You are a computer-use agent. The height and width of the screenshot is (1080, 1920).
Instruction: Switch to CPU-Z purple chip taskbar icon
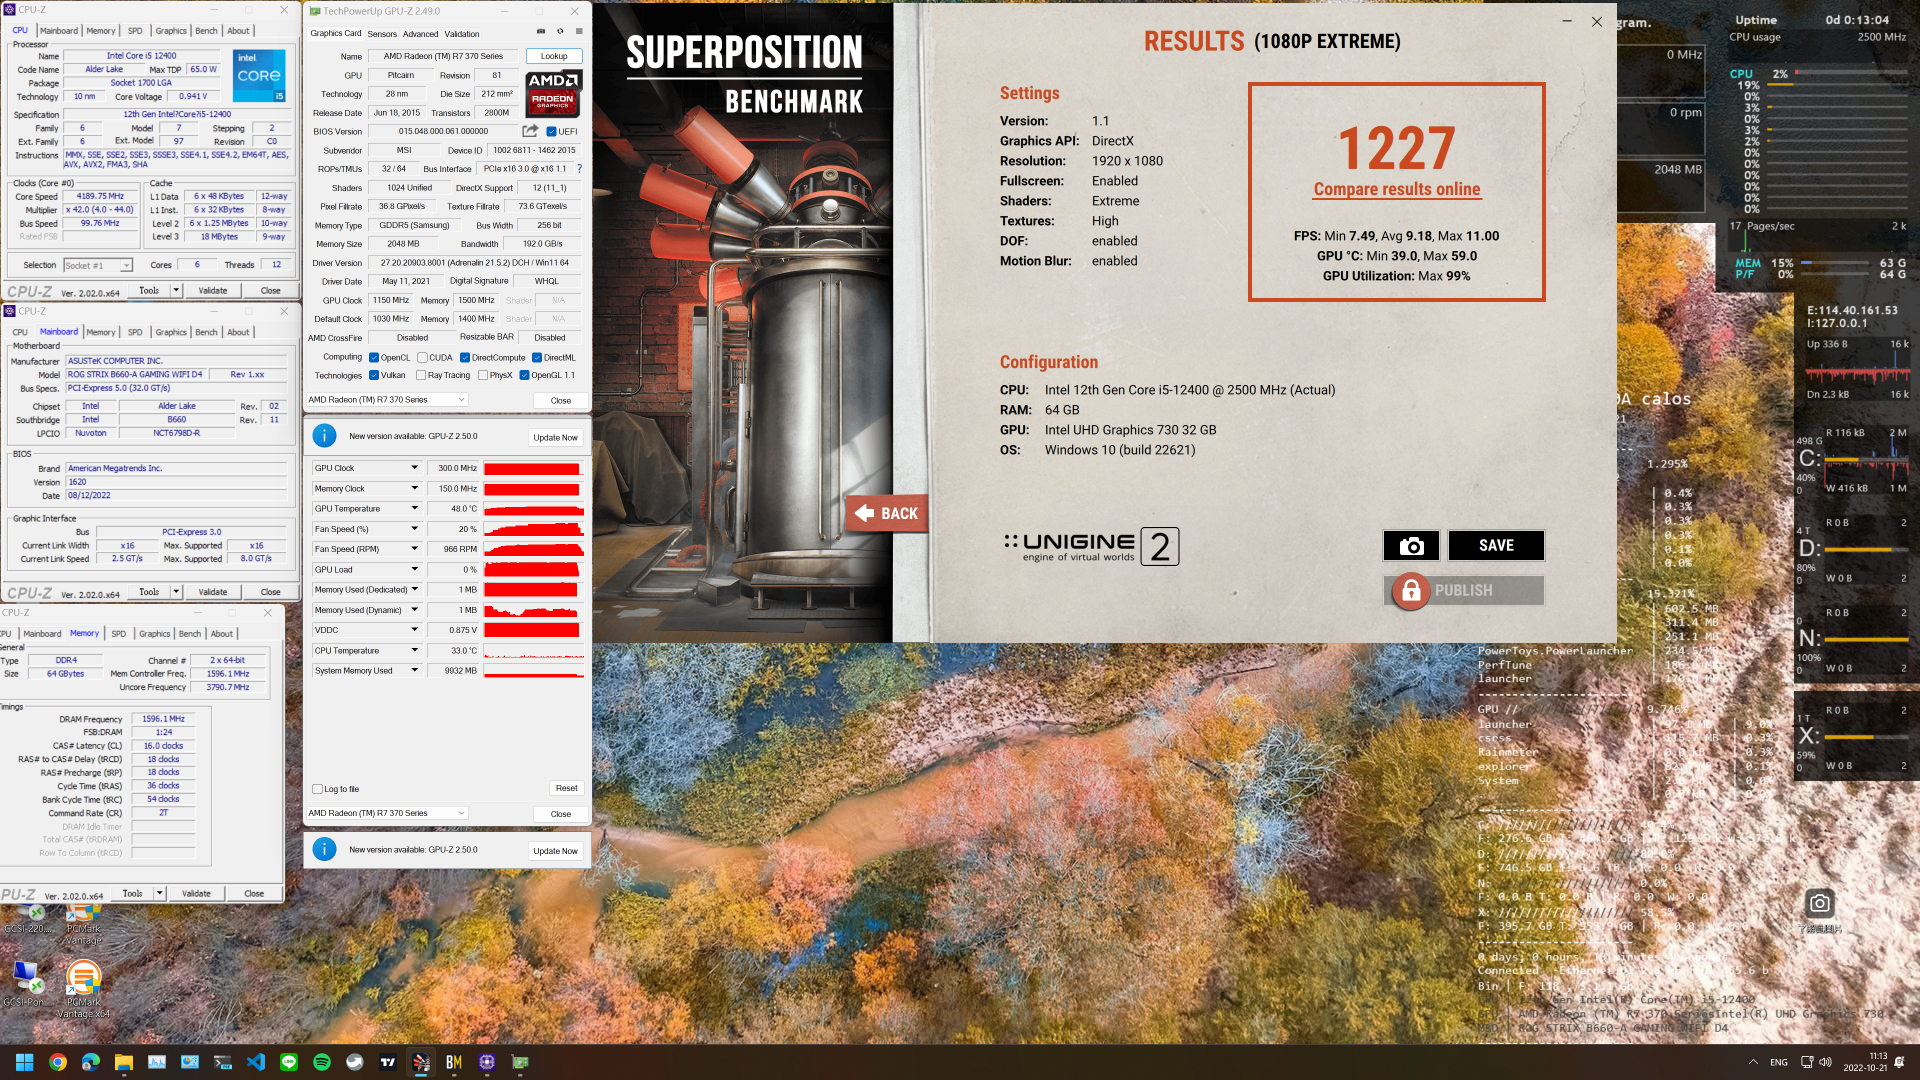tap(487, 1062)
